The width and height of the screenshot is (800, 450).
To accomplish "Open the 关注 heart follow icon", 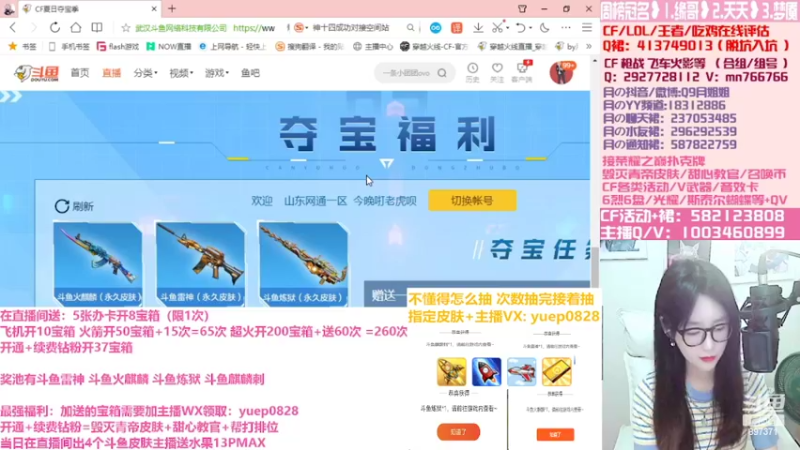I will coord(497,72).
